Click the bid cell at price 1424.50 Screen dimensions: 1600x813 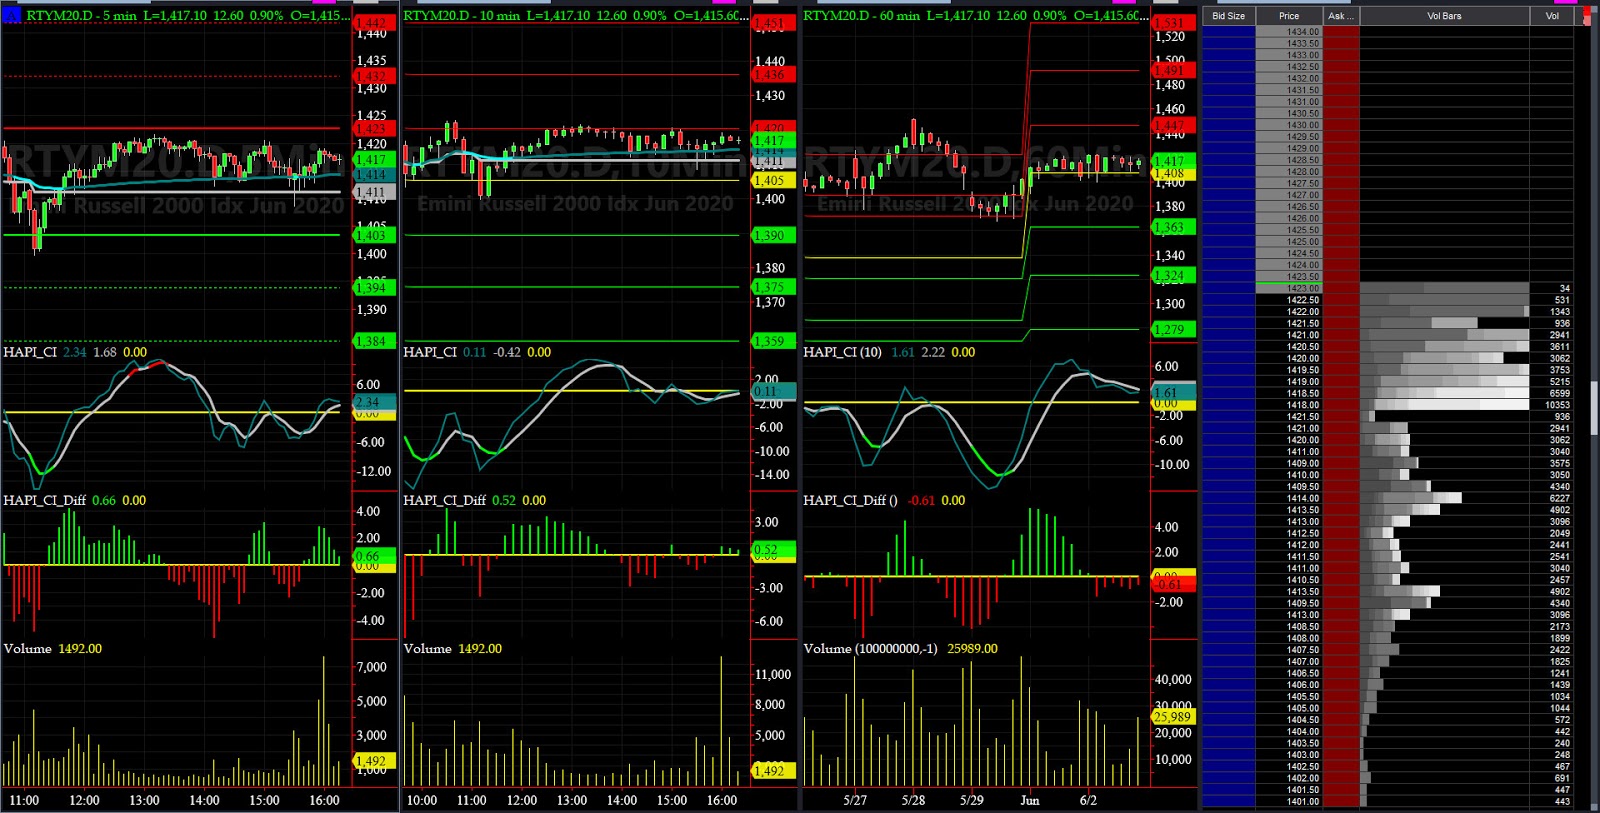click(1228, 253)
